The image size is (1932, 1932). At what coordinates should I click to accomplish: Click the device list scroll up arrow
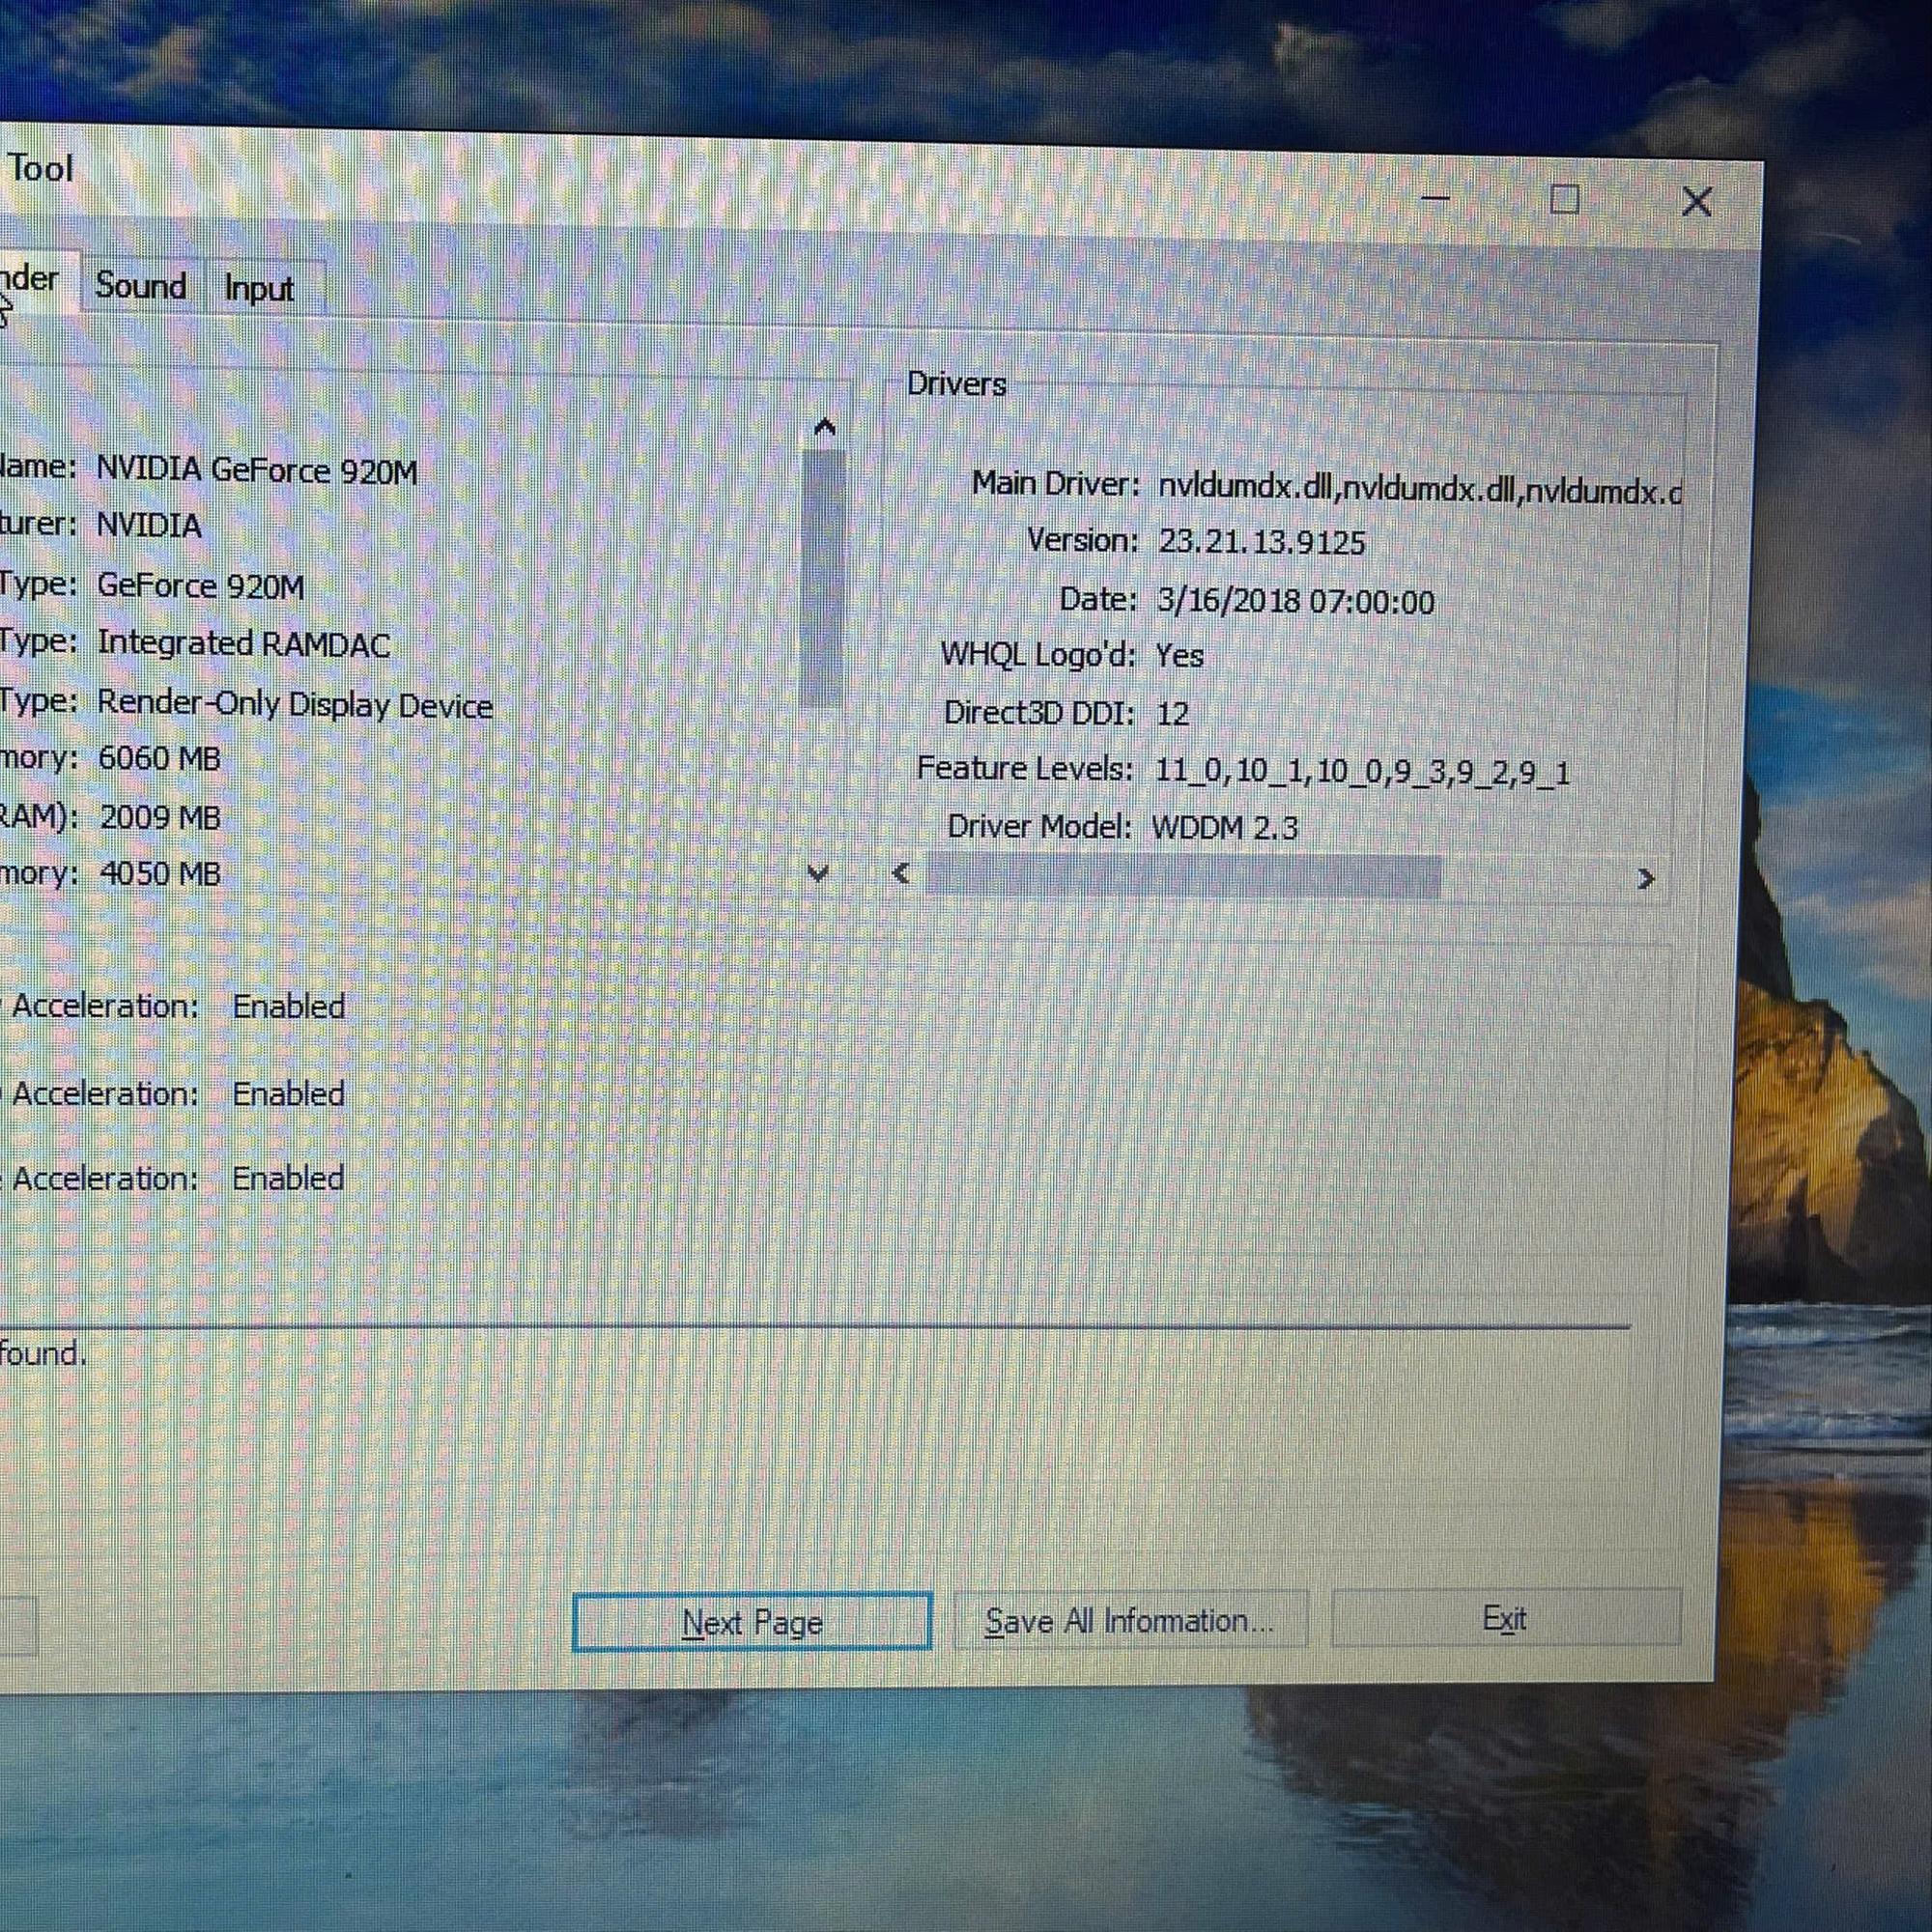tap(824, 427)
